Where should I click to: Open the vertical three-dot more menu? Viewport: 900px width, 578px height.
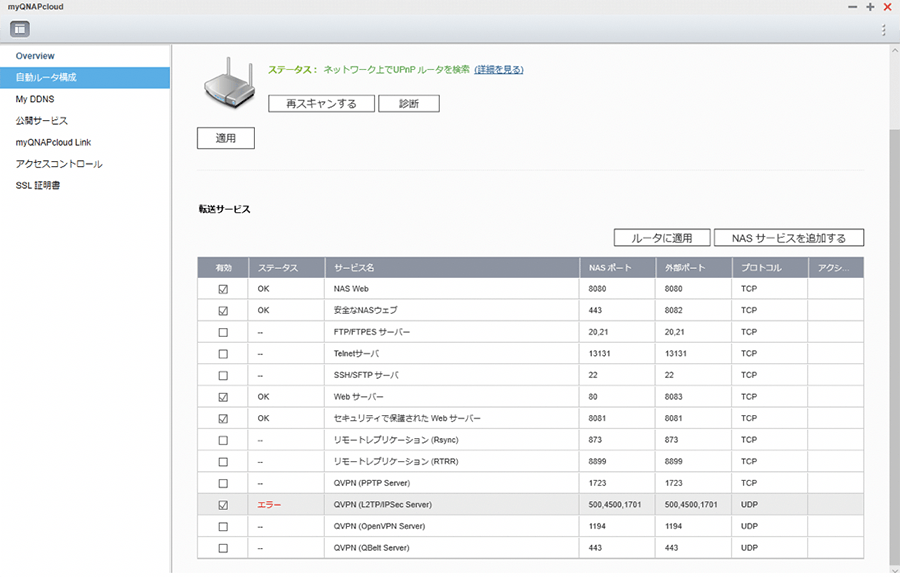(x=883, y=30)
